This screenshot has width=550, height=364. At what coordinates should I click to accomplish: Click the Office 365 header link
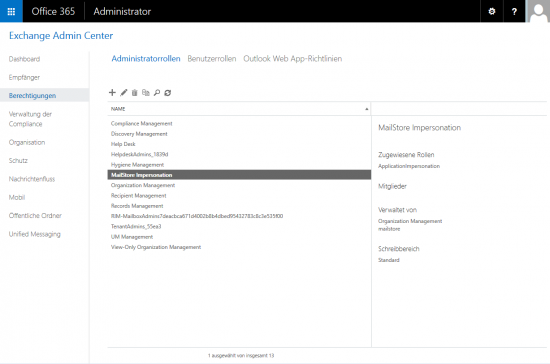pos(53,11)
